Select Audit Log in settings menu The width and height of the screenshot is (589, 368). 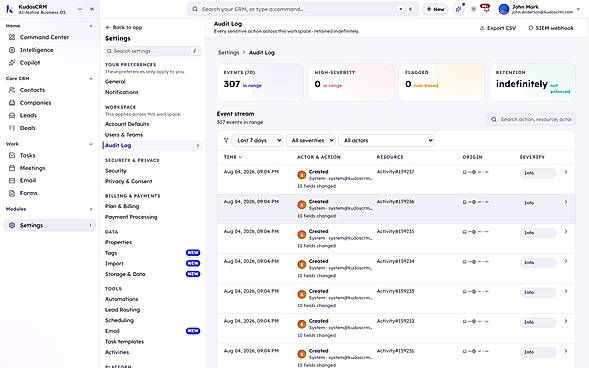tap(152, 145)
